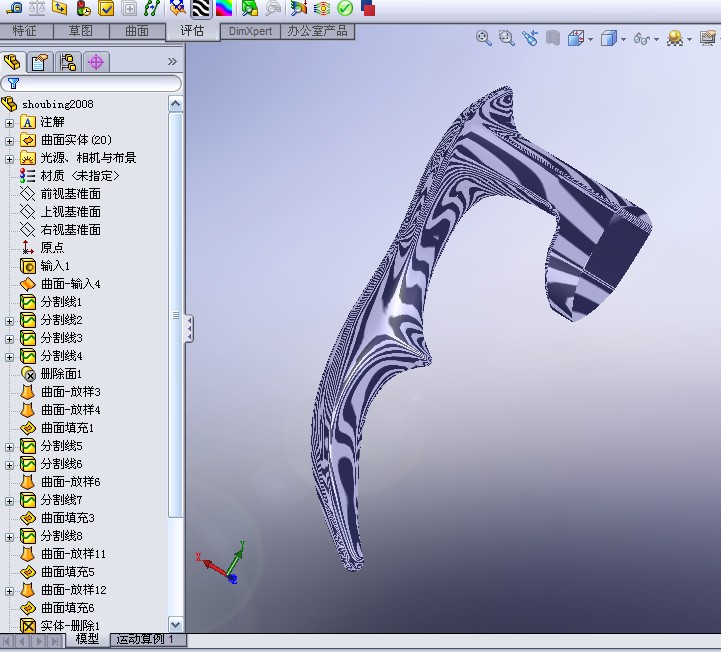Open the ConfigurationManager tab
The image size is (721, 652).
coord(68,62)
